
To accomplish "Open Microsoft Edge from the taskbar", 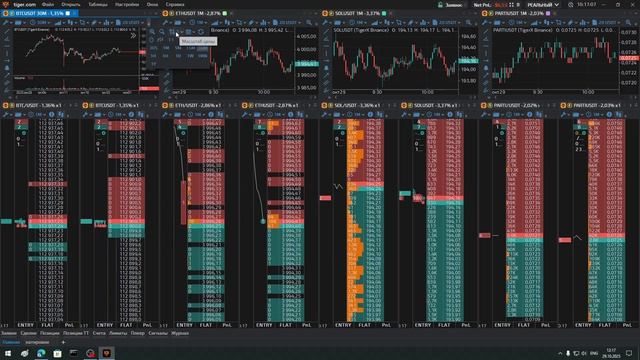I will [41, 353].
